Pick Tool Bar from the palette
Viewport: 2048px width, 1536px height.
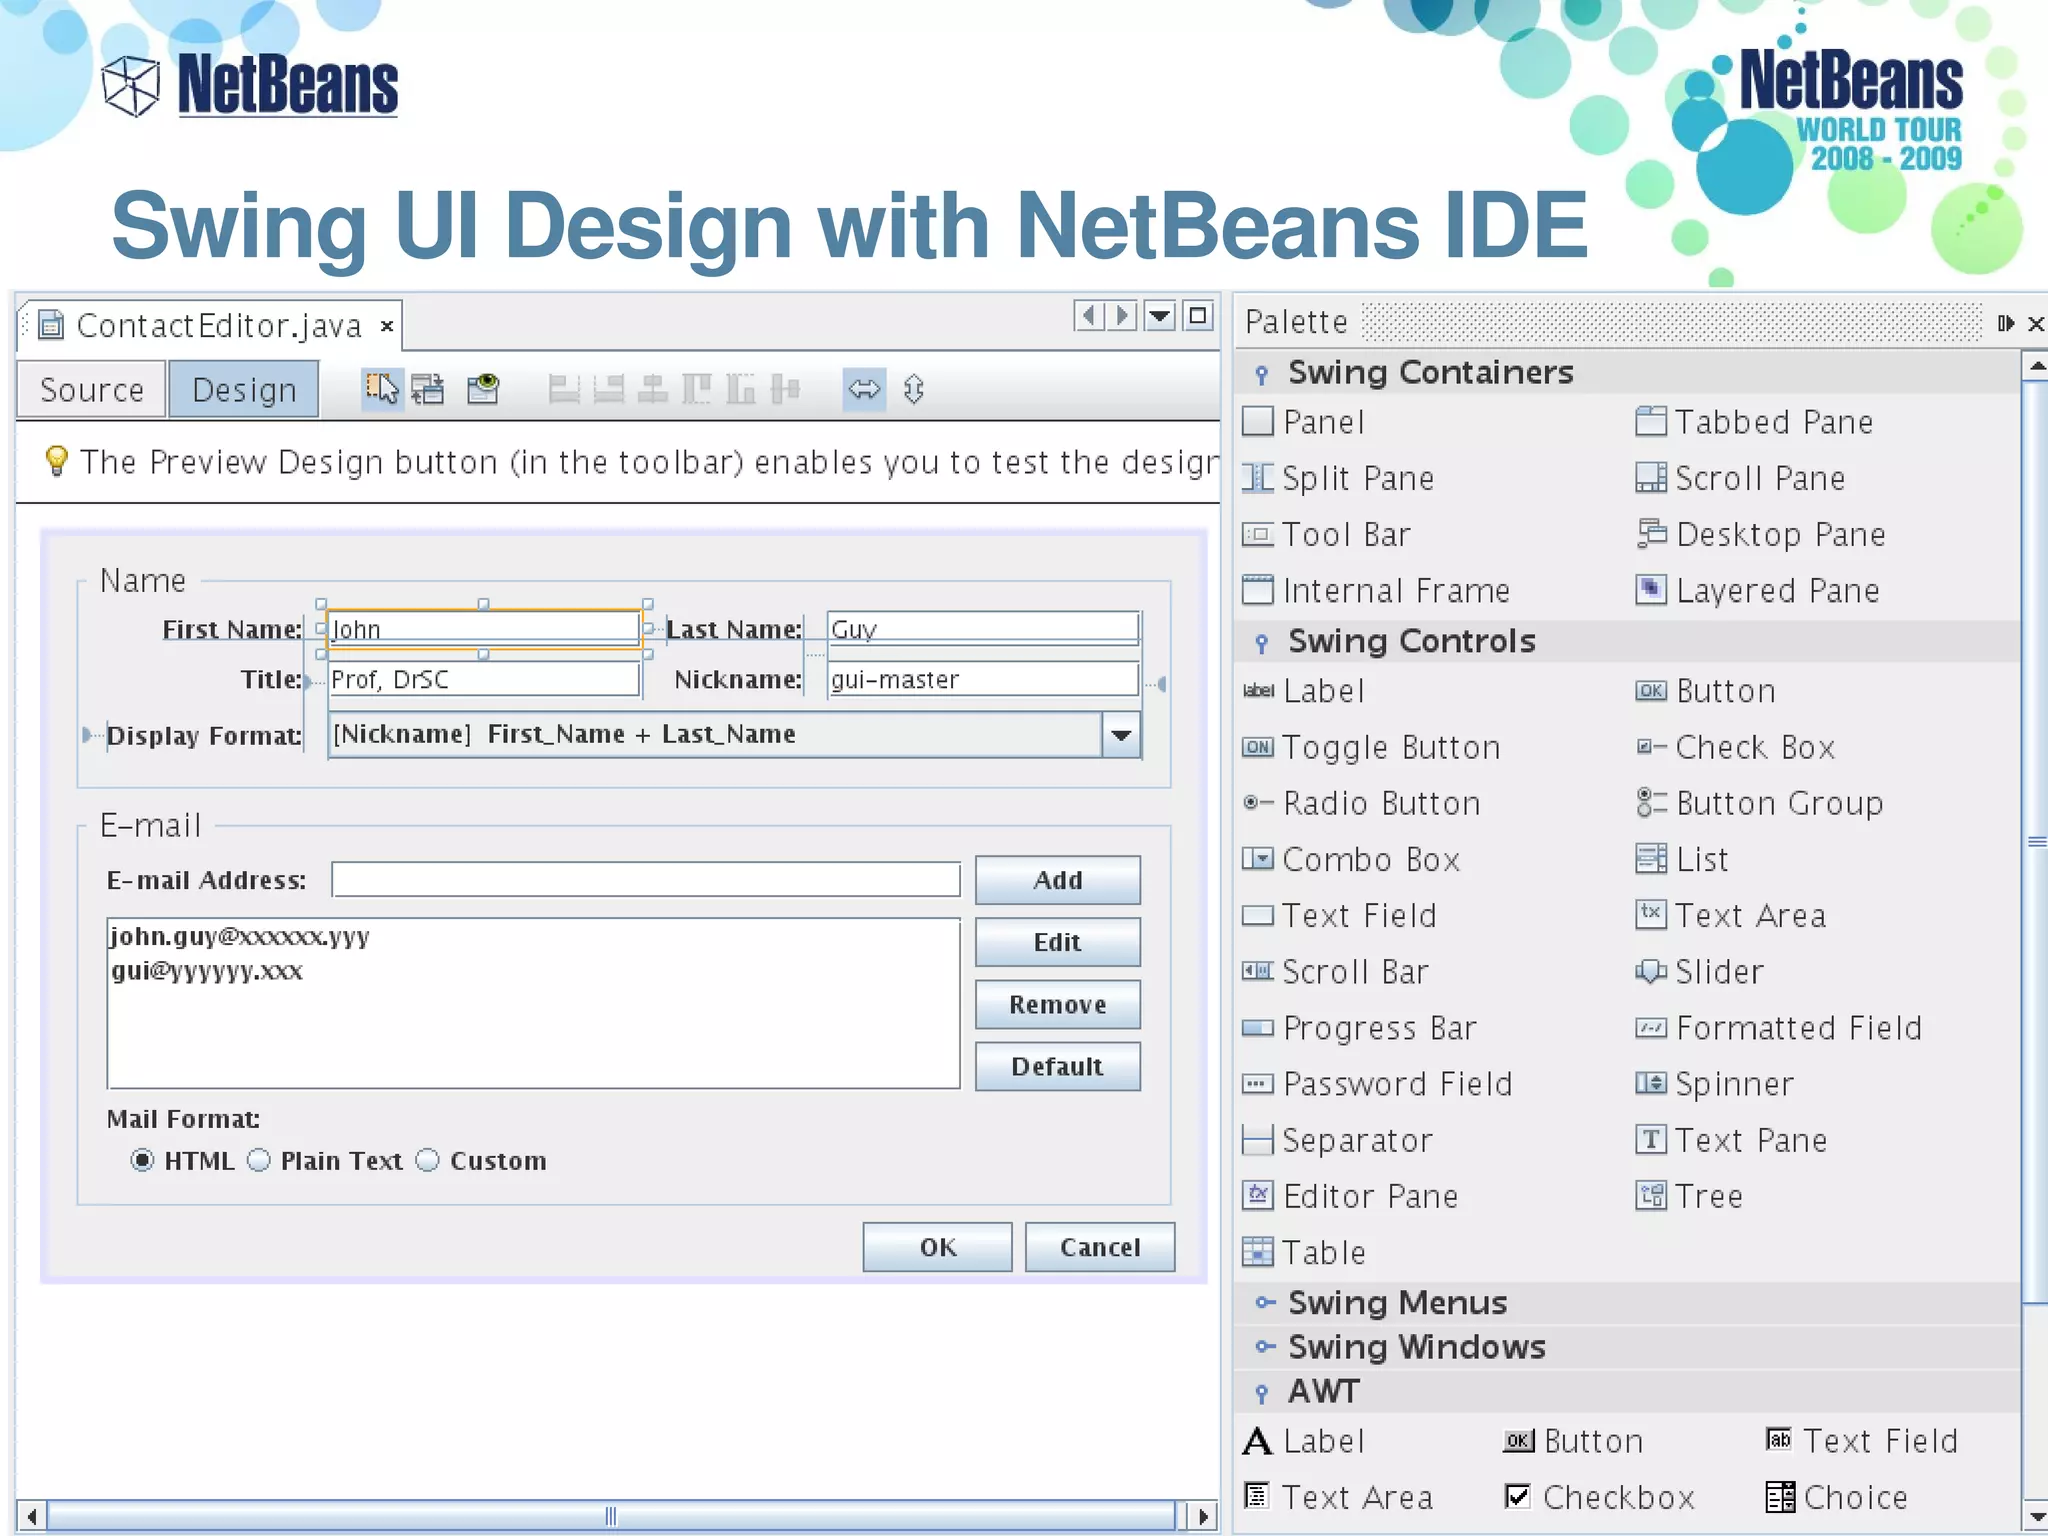click(1327, 534)
